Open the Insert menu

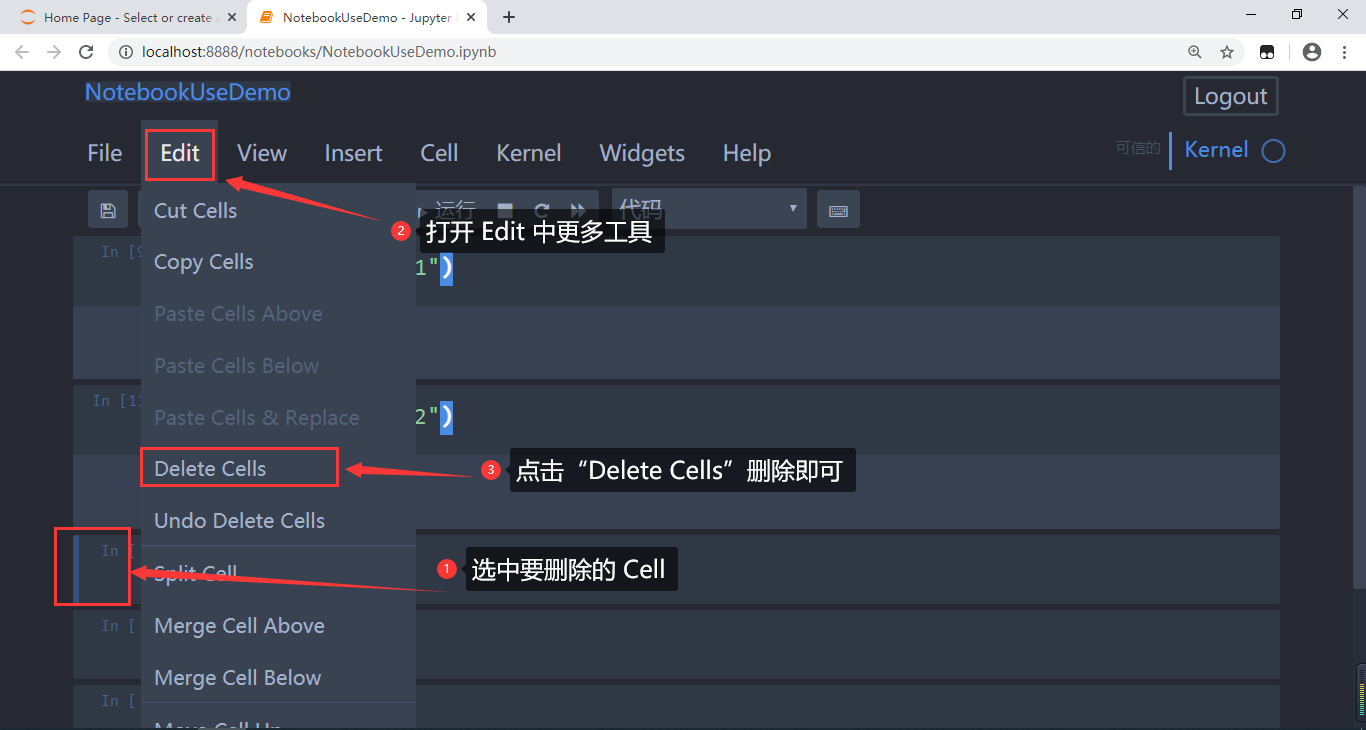pyautogui.click(x=353, y=153)
